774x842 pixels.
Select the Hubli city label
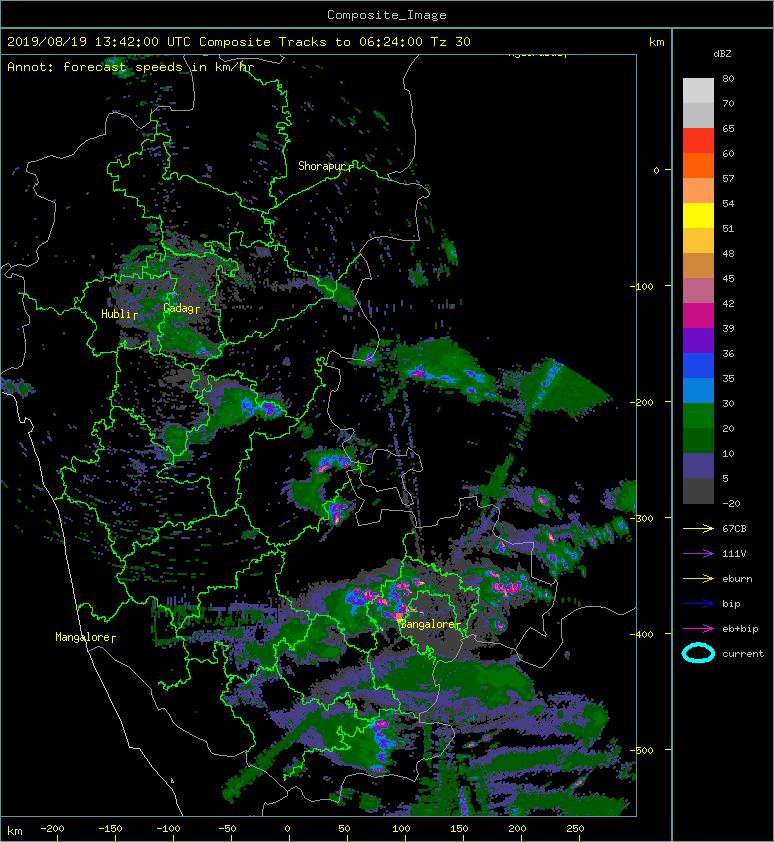pos(116,314)
